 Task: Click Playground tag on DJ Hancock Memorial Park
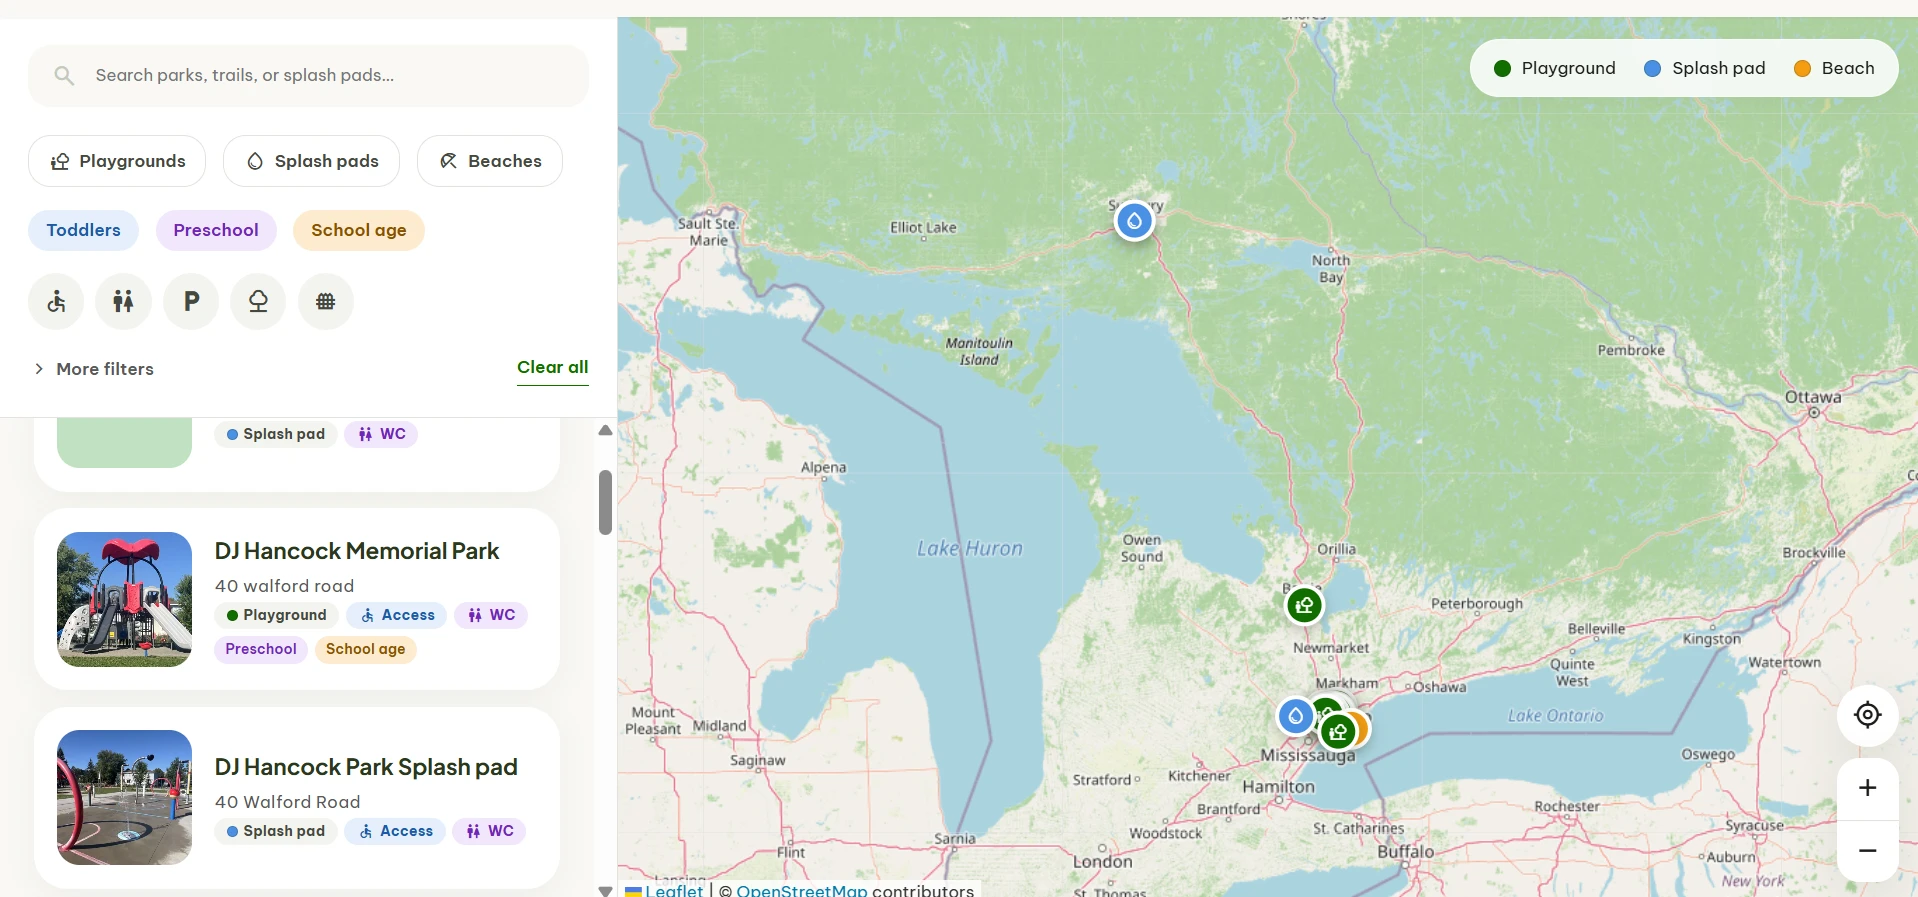pyautogui.click(x=276, y=615)
